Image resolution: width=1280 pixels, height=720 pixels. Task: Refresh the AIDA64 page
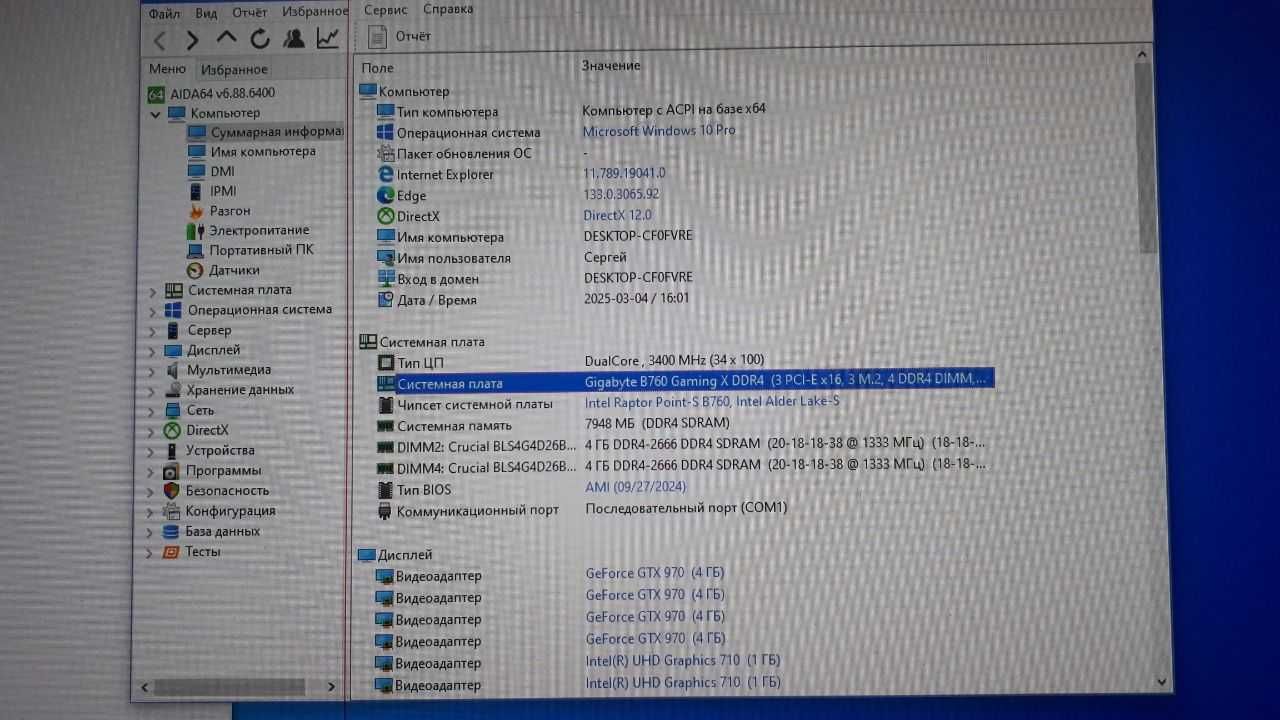tap(260, 39)
